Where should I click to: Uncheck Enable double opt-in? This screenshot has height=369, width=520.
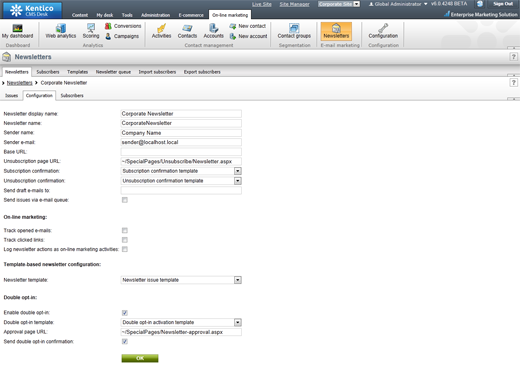[125, 313]
